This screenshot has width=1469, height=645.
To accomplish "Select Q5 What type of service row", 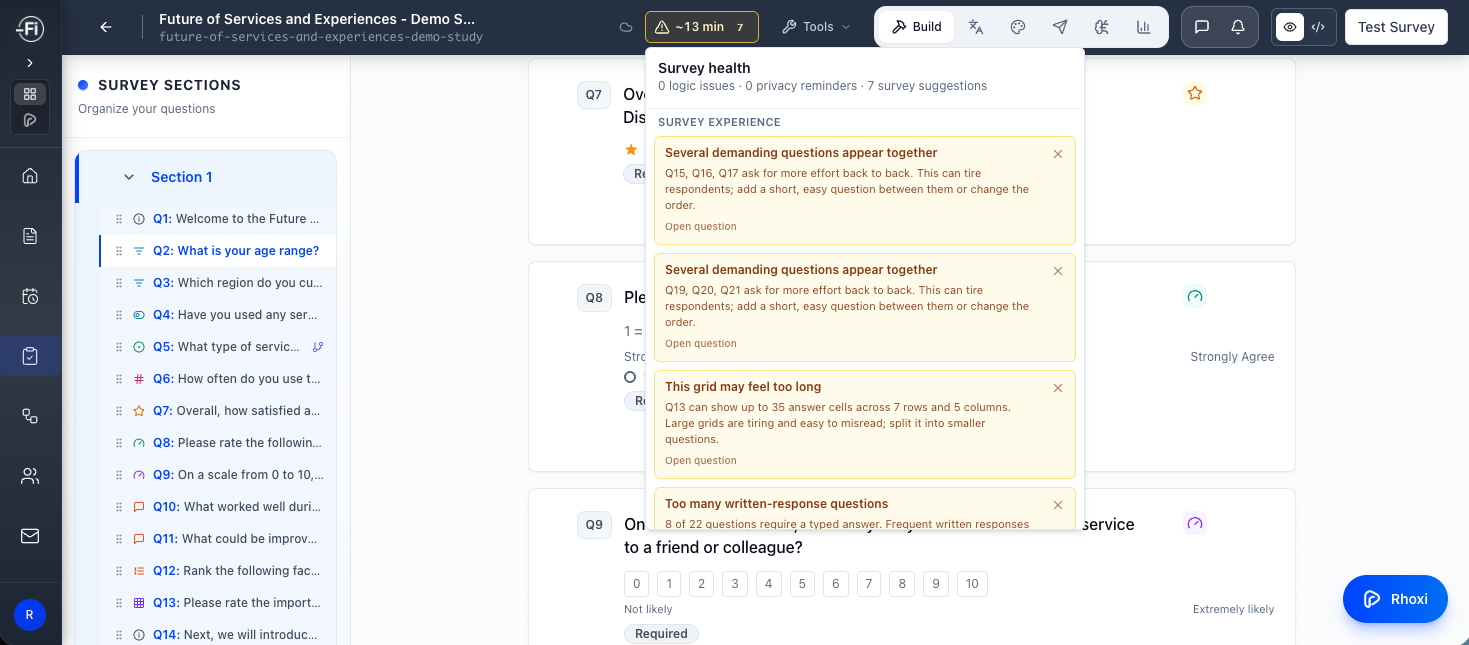I will (x=218, y=347).
